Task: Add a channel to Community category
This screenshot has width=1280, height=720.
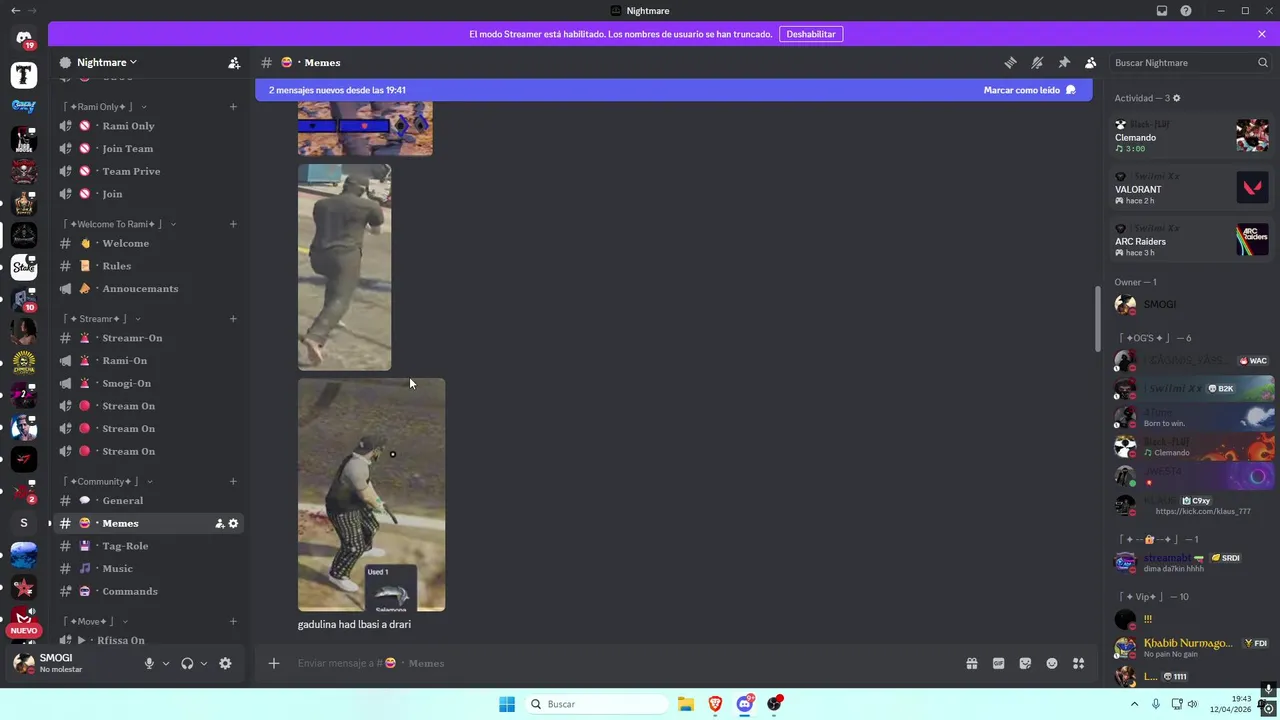Action: (233, 481)
